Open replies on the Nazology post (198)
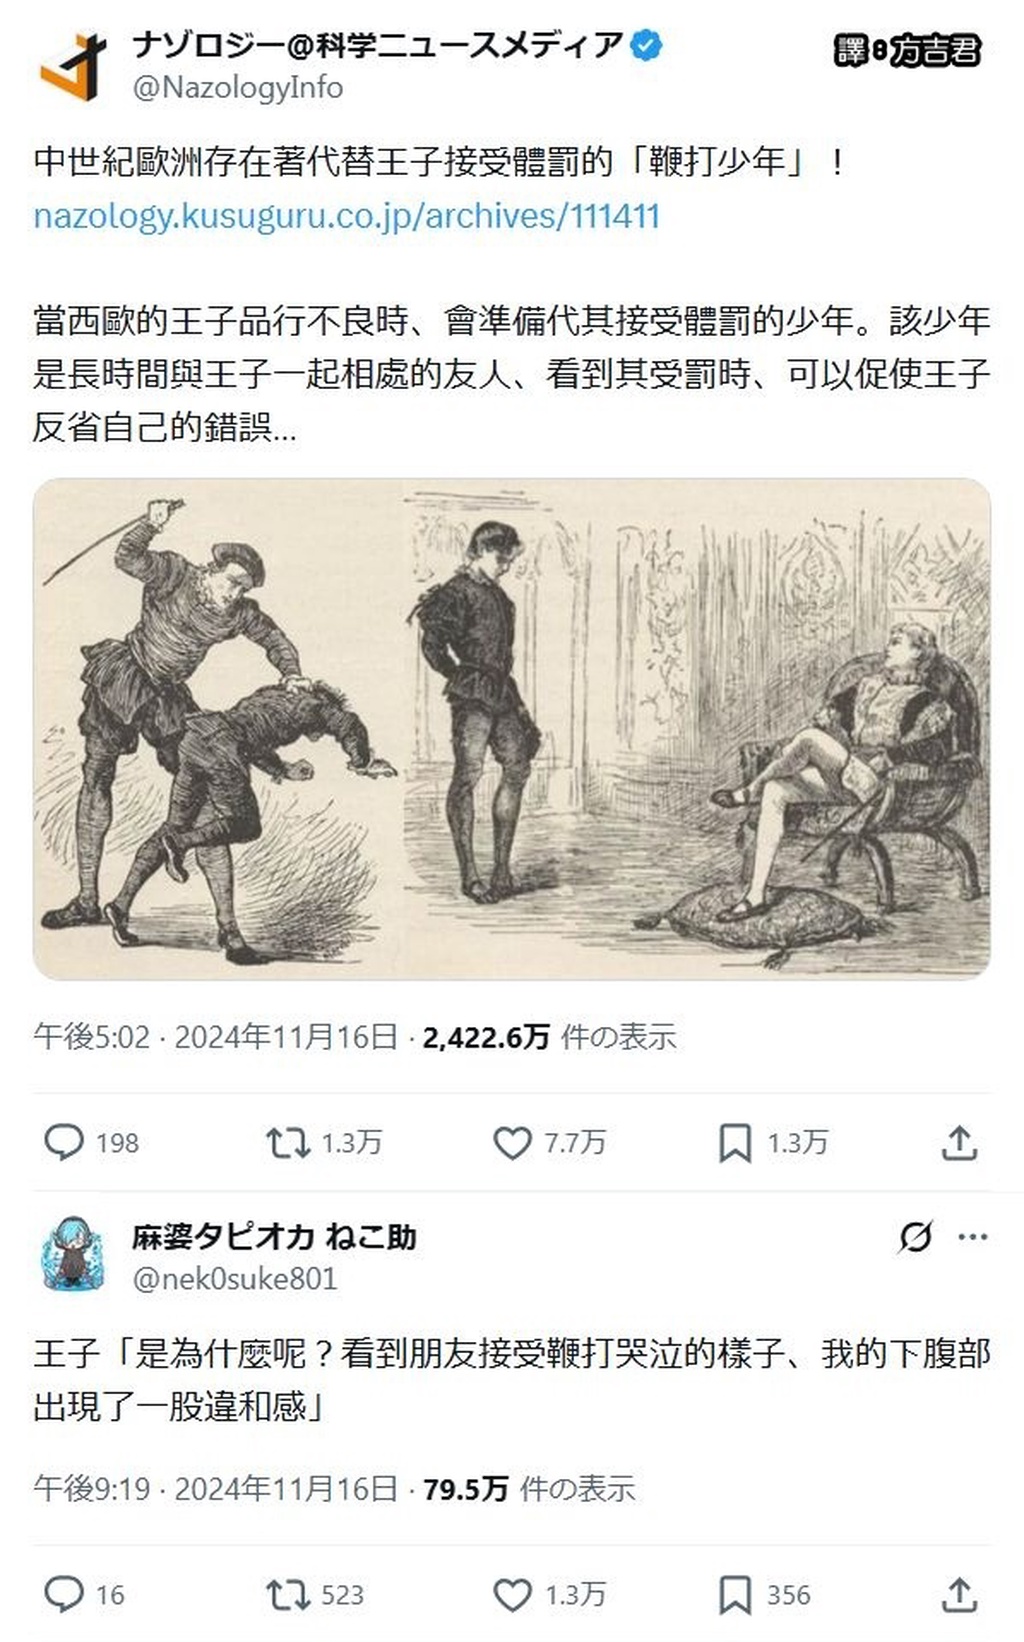This screenshot has height=1642, width=1024. pos(91,1142)
